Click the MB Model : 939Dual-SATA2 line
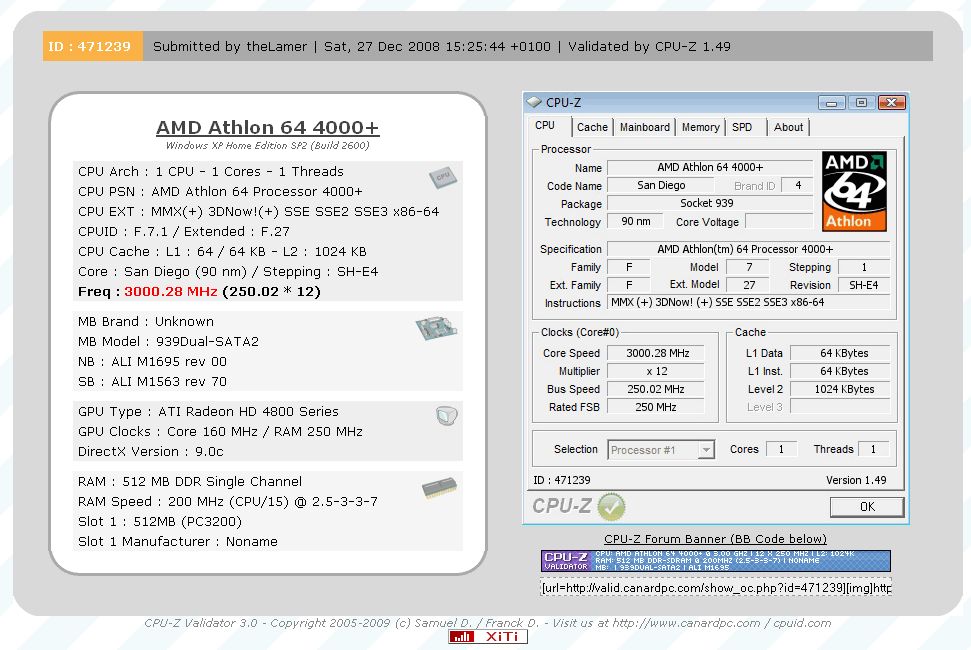 (168, 341)
